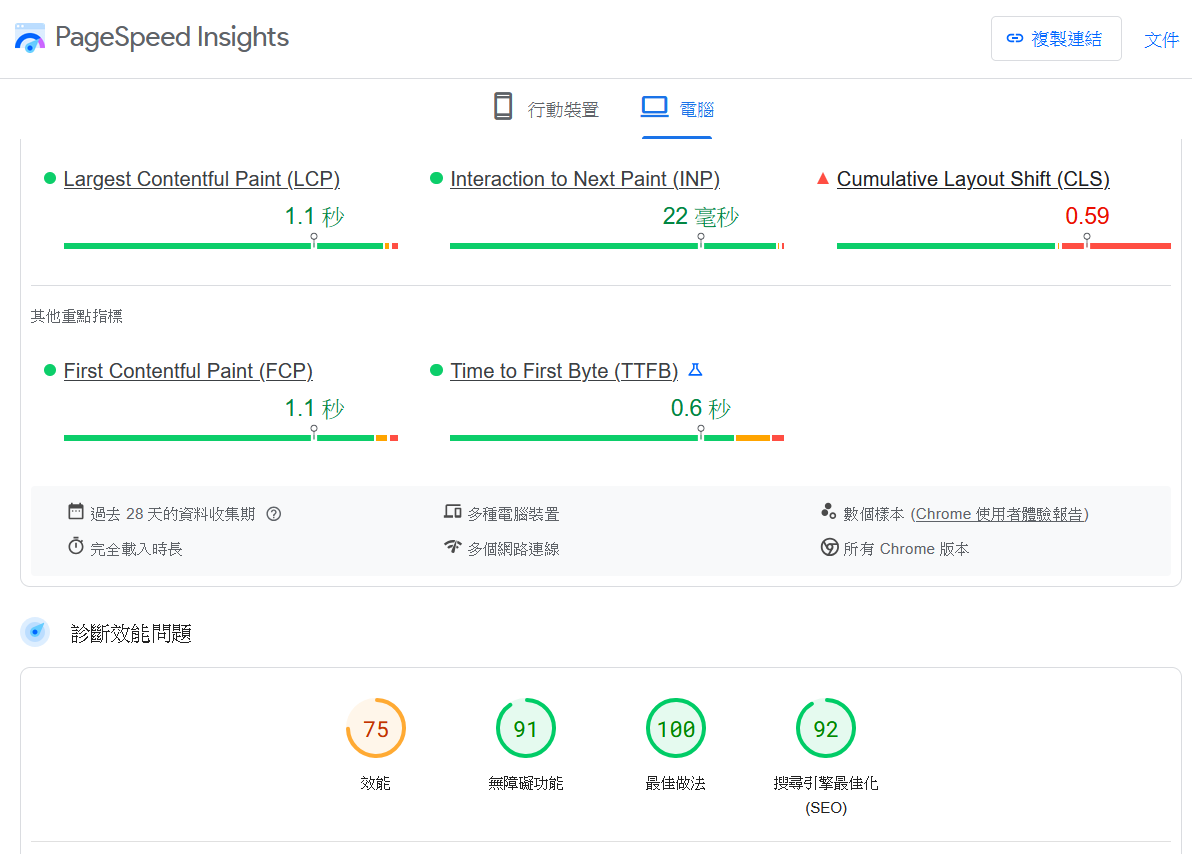Click the 完全載入時長 text
The height and width of the screenshot is (854, 1192).
click(x=136, y=549)
